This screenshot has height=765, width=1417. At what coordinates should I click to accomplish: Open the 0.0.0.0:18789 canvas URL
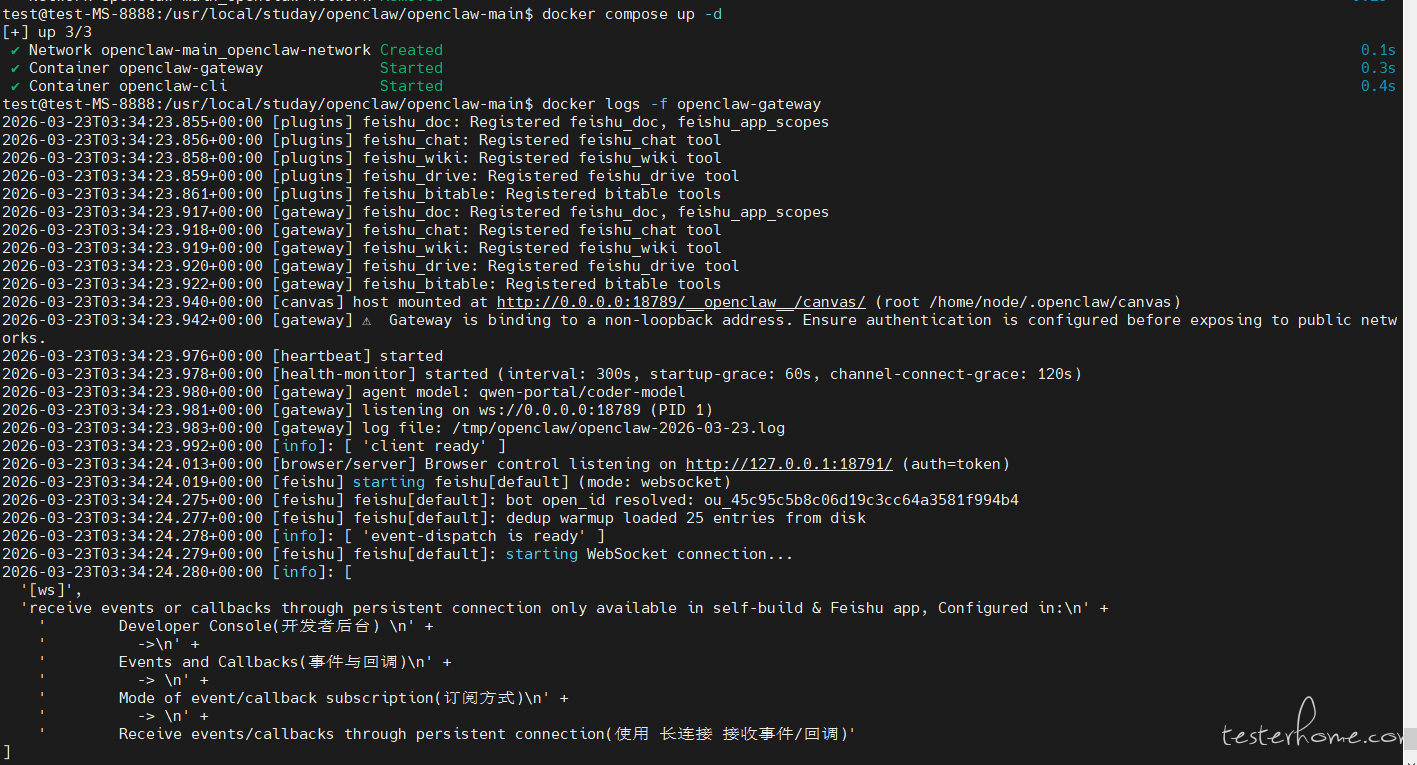coord(681,302)
